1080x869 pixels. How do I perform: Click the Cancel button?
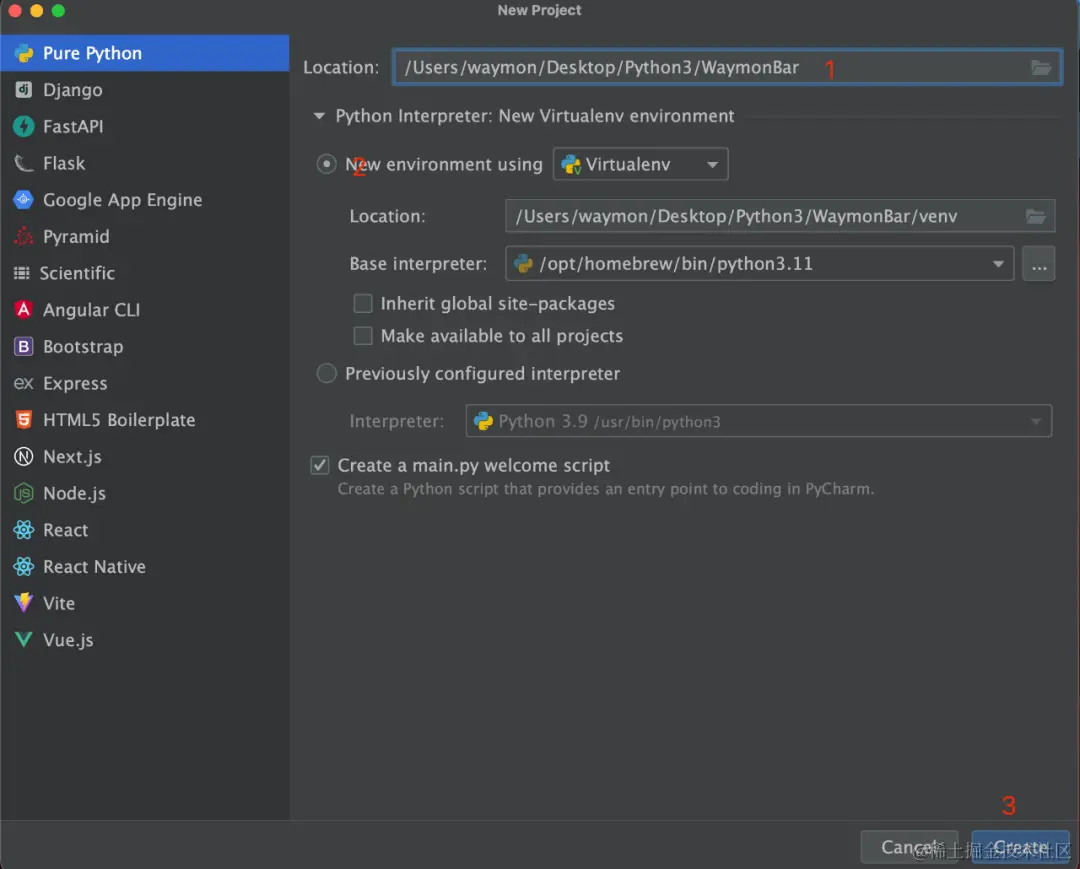tap(909, 847)
